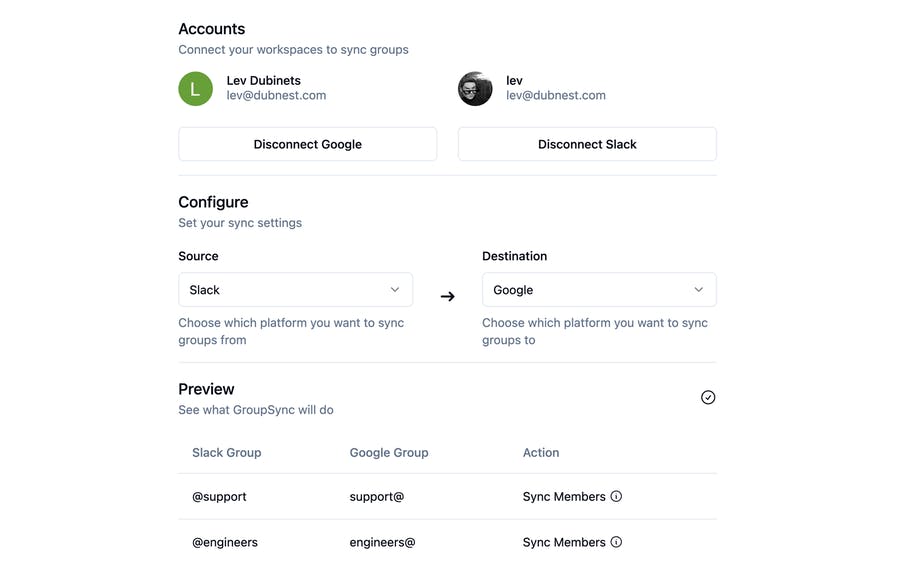Click the chevron in the Destination selector
The height and width of the screenshot is (573, 918).
click(x=698, y=290)
